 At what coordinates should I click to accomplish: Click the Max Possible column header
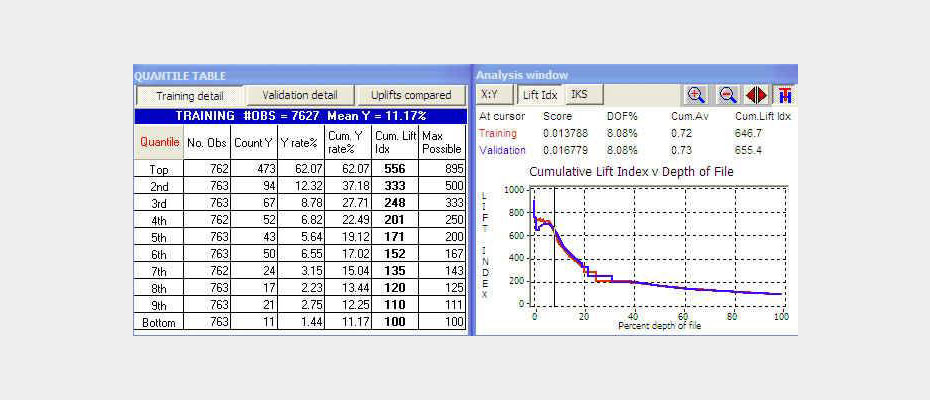[442, 142]
